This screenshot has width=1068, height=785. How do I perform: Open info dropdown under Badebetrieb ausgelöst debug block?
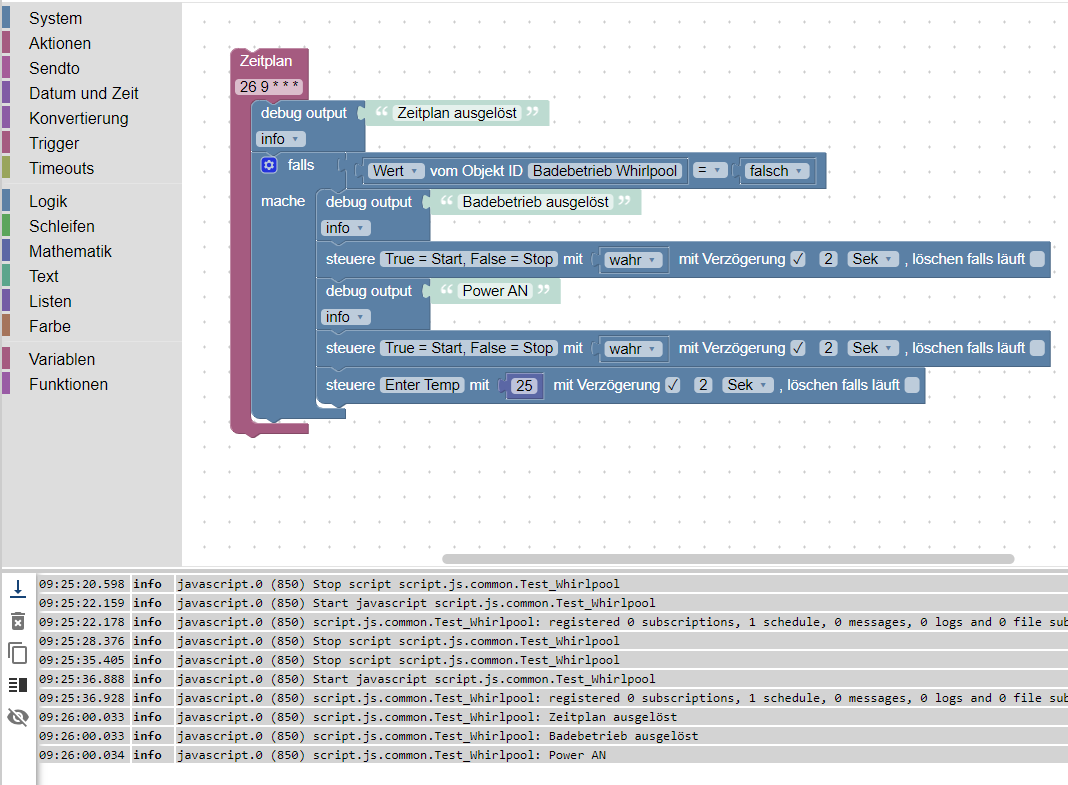(345, 228)
